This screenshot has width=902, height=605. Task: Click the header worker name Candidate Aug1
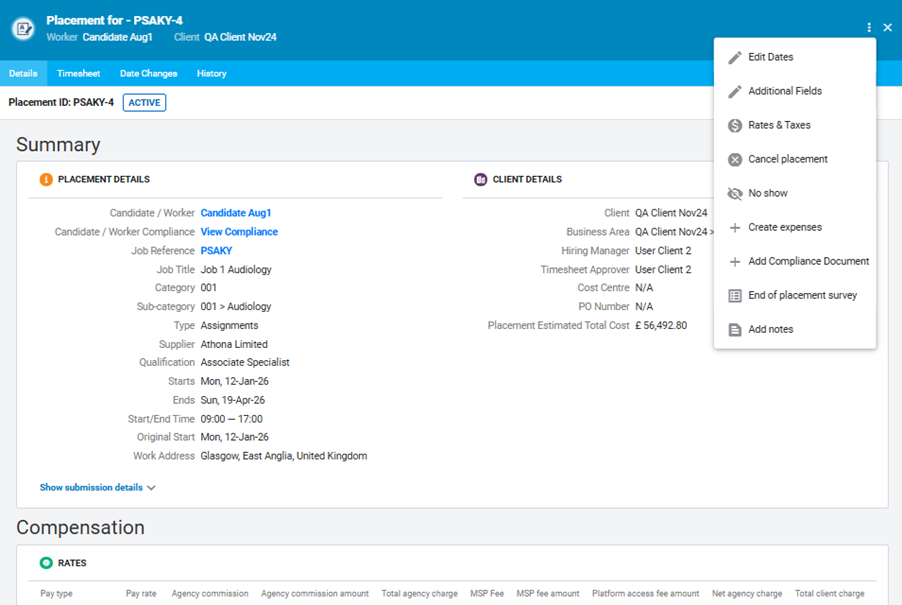117,37
